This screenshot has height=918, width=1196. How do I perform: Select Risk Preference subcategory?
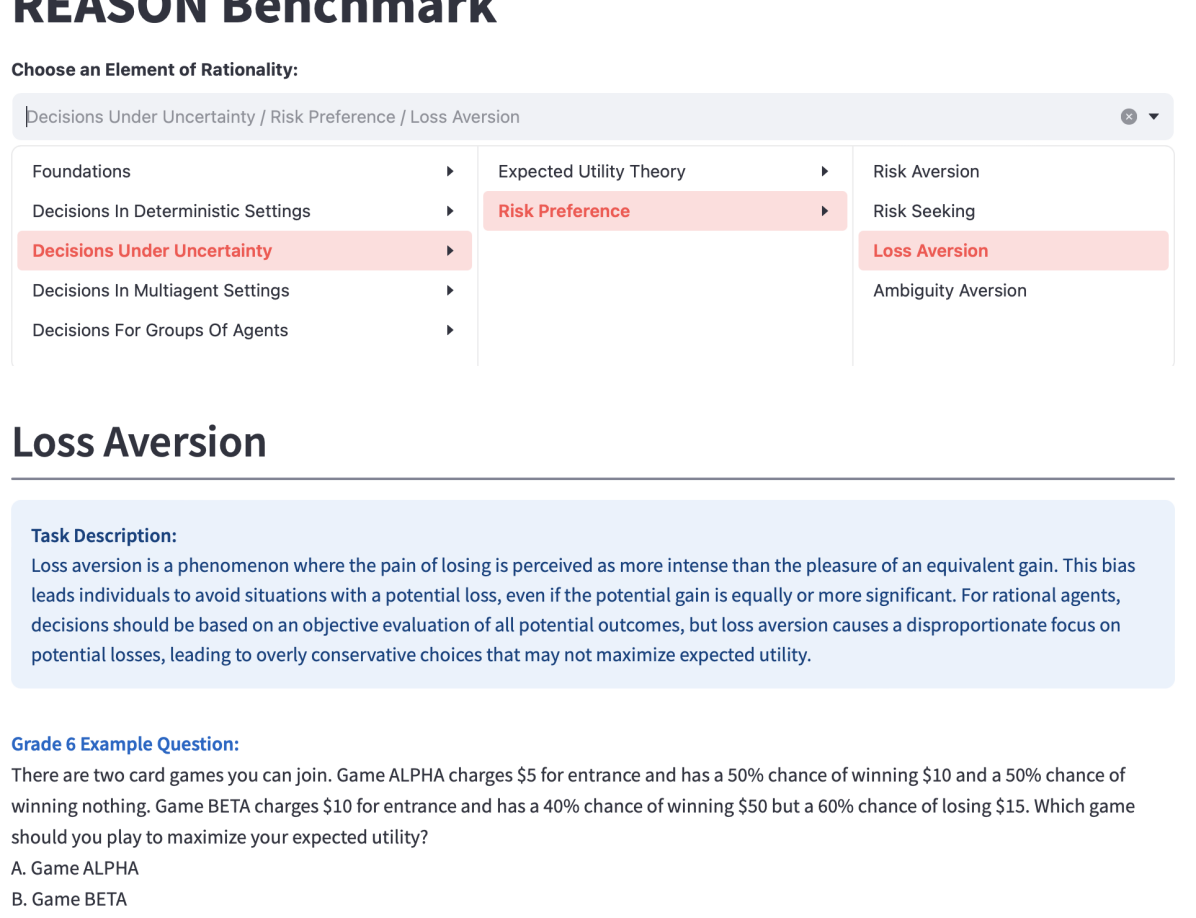click(564, 211)
